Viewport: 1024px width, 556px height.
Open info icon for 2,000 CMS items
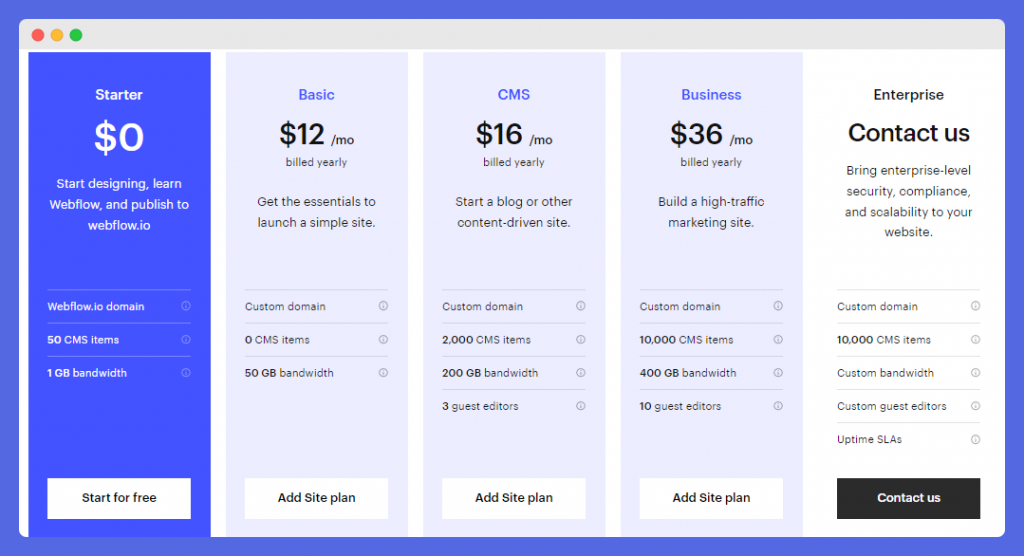pos(581,339)
